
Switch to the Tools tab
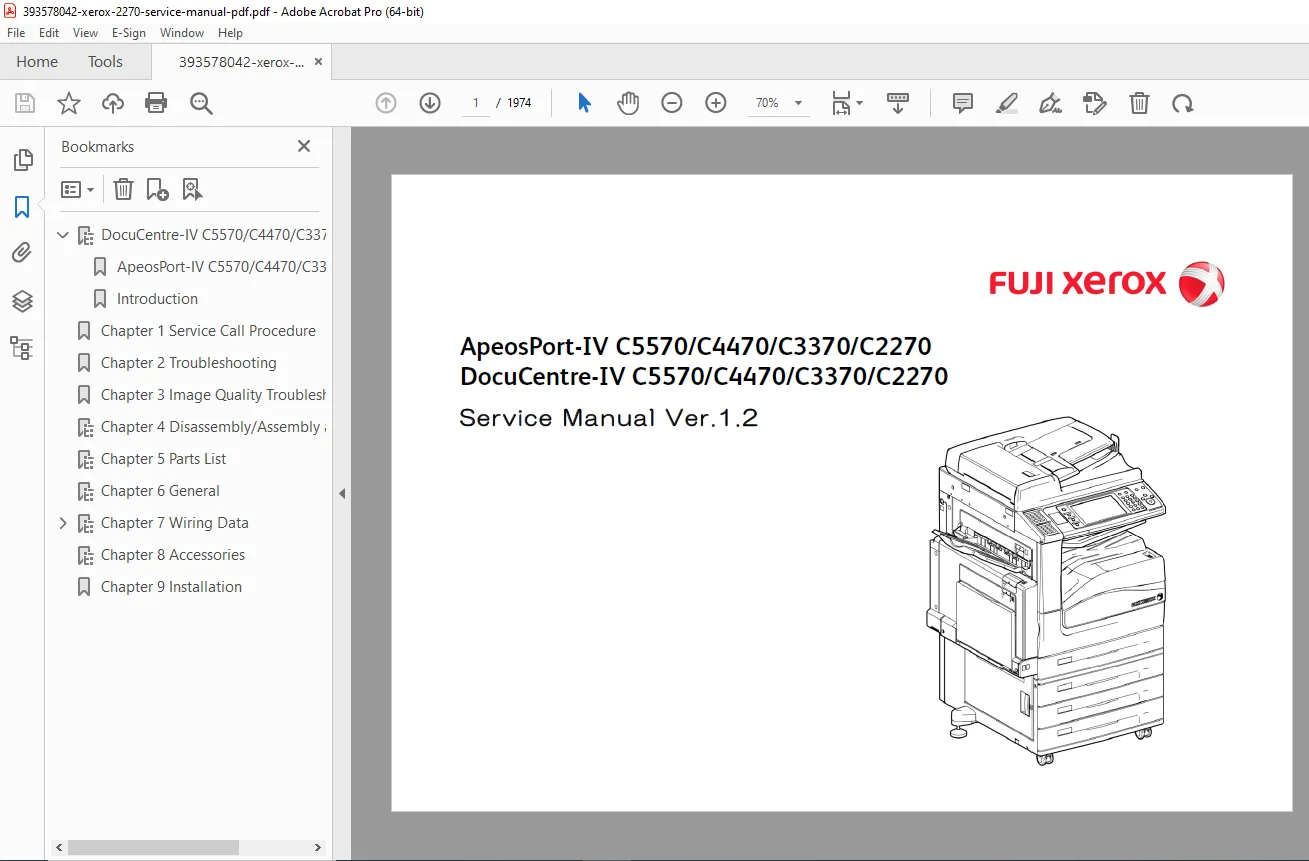(x=105, y=62)
